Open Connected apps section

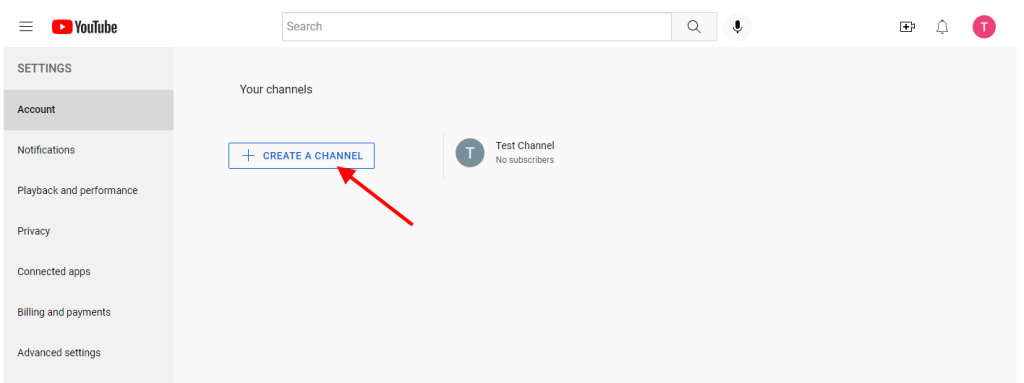tap(89, 272)
